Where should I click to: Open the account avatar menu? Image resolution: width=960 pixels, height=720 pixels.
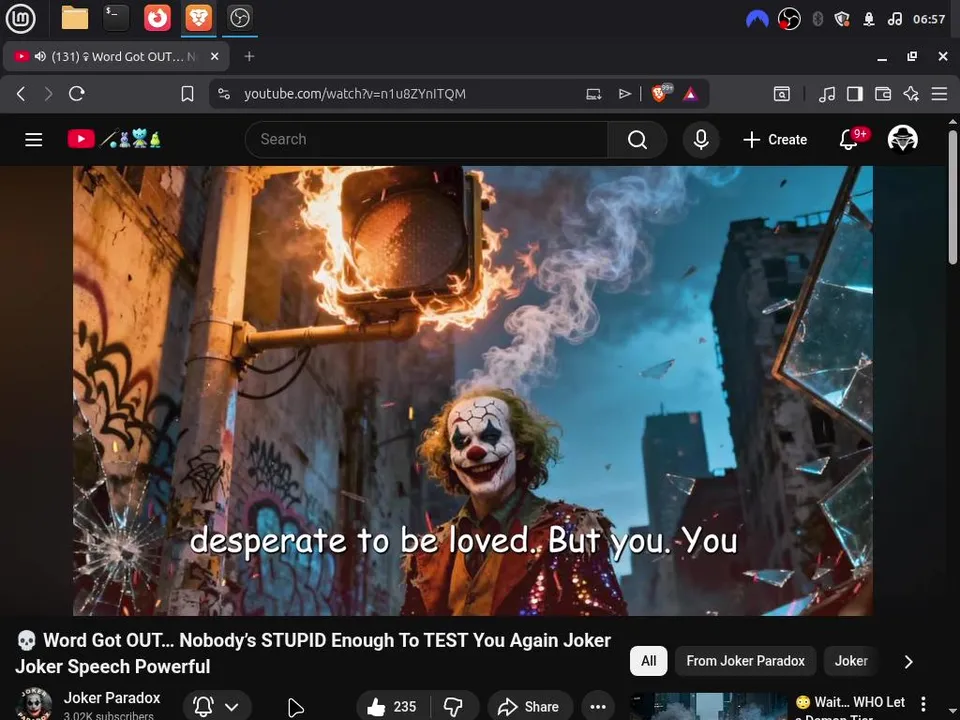click(902, 139)
